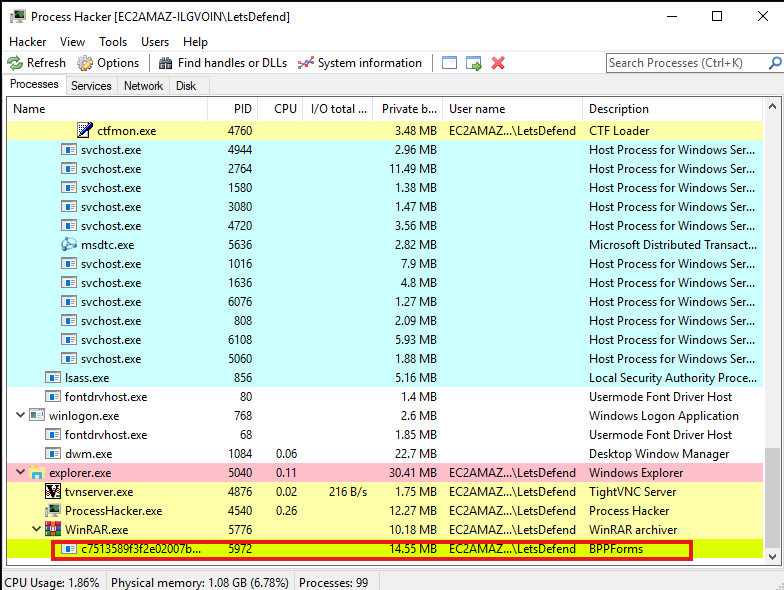
Task: Click icon of svchost.exe PID 1016
Action: click(x=69, y=264)
